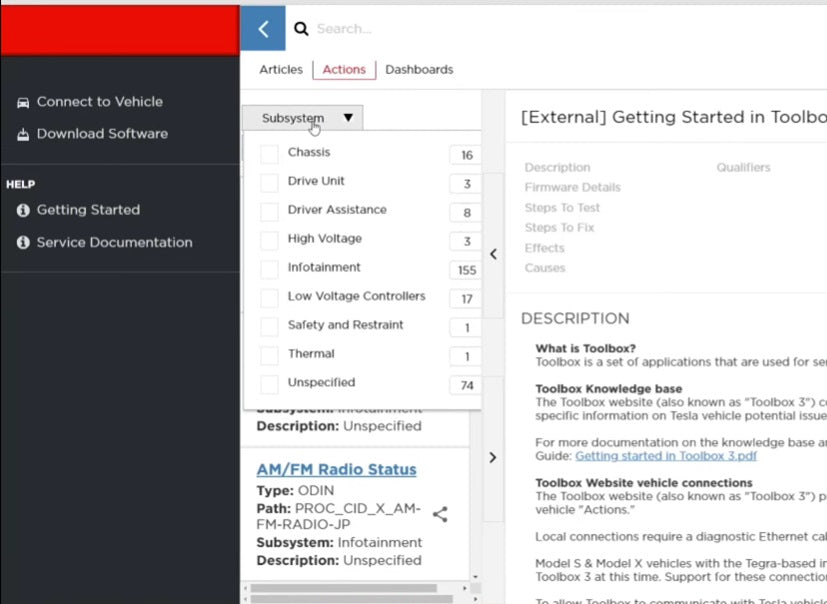Click the magnifying glass search icon

pyautogui.click(x=301, y=28)
